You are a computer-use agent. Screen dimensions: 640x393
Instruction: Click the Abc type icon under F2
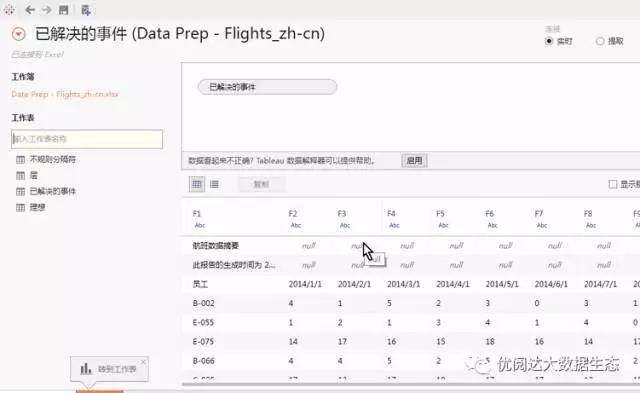click(296, 225)
